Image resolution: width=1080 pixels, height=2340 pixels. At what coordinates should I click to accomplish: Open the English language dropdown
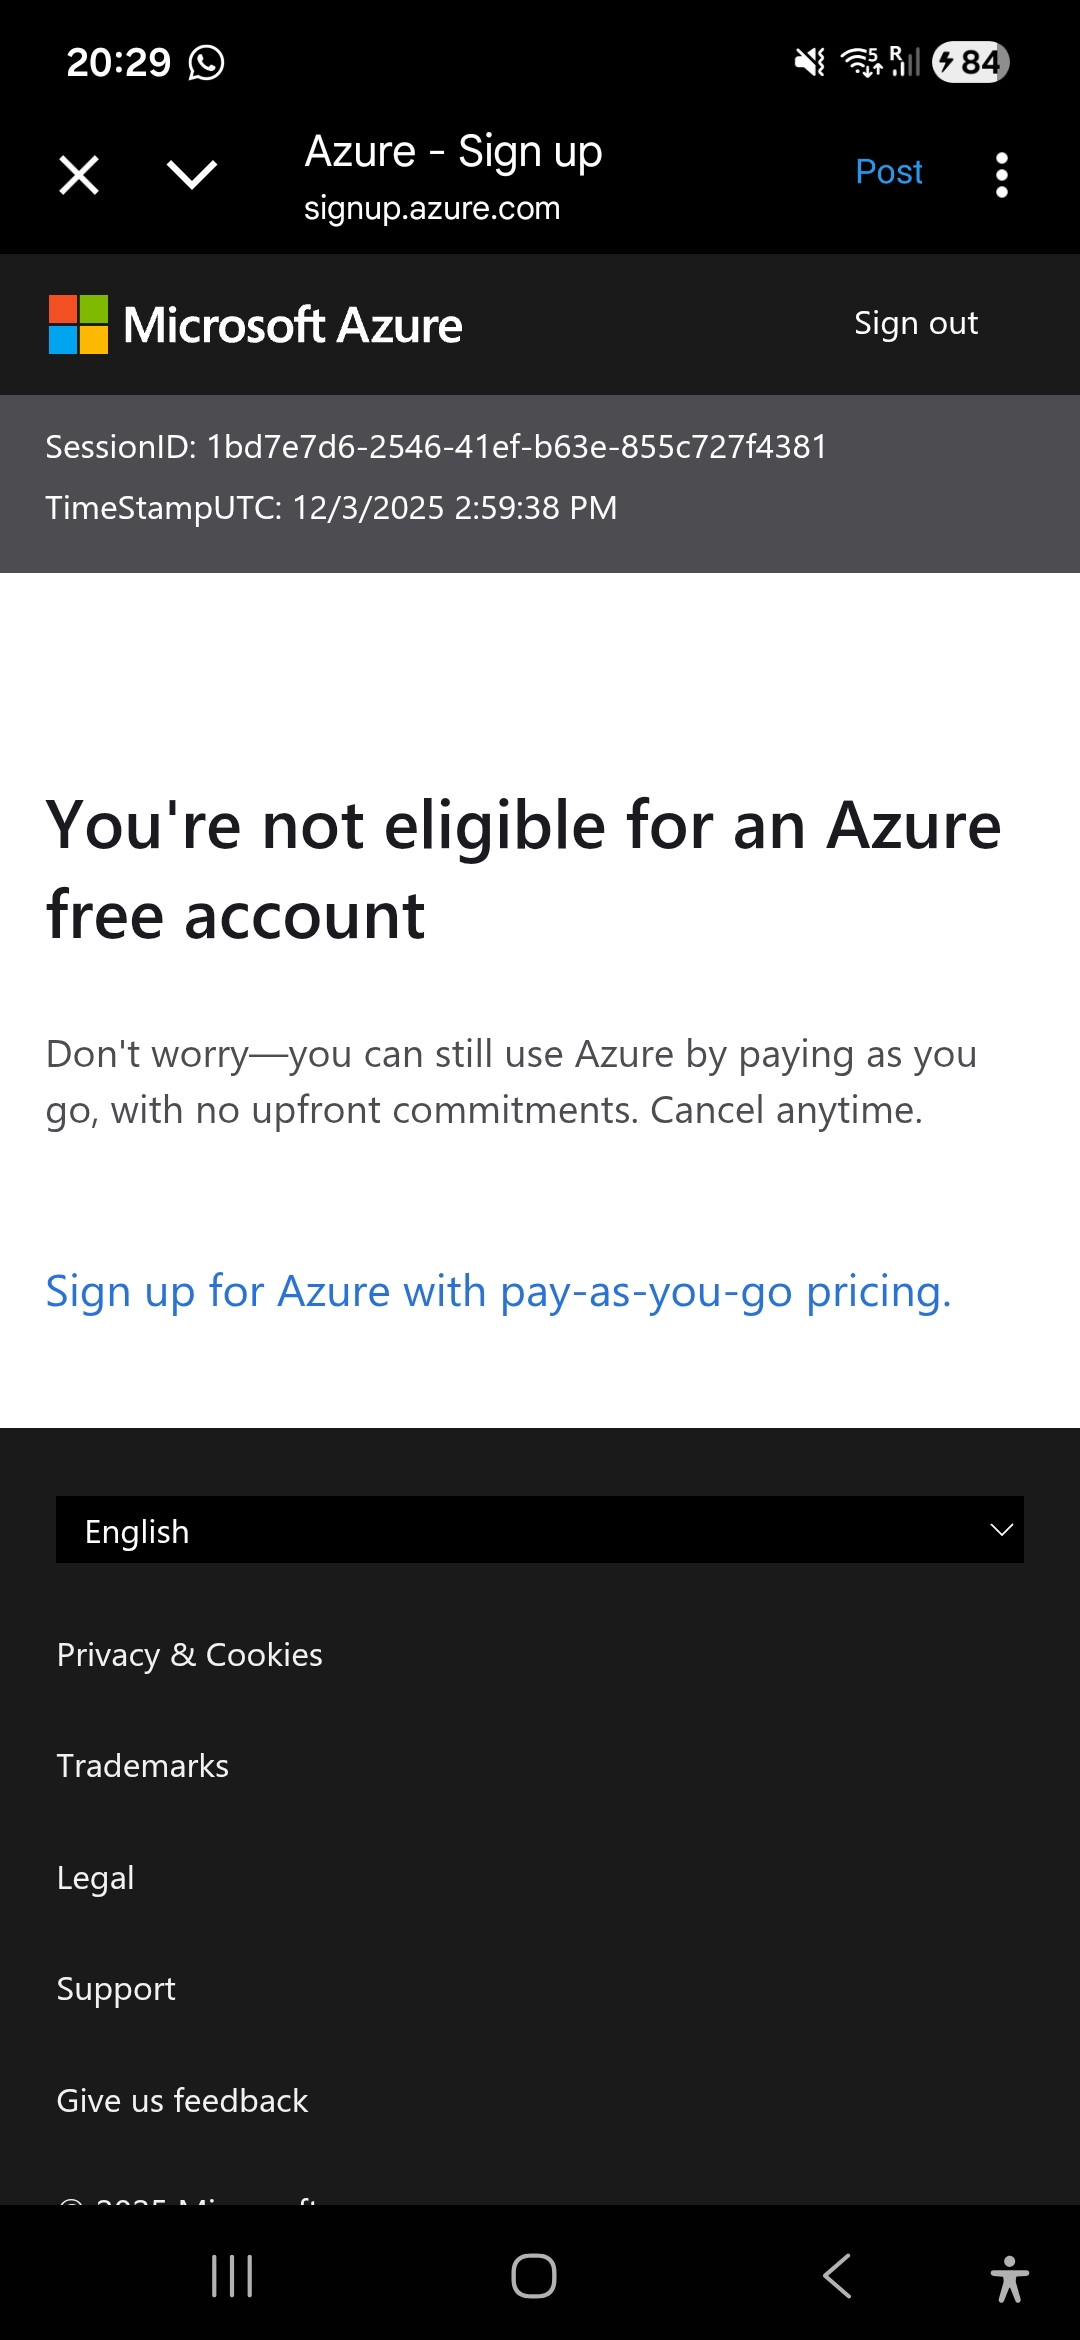[x=540, y=1530]
